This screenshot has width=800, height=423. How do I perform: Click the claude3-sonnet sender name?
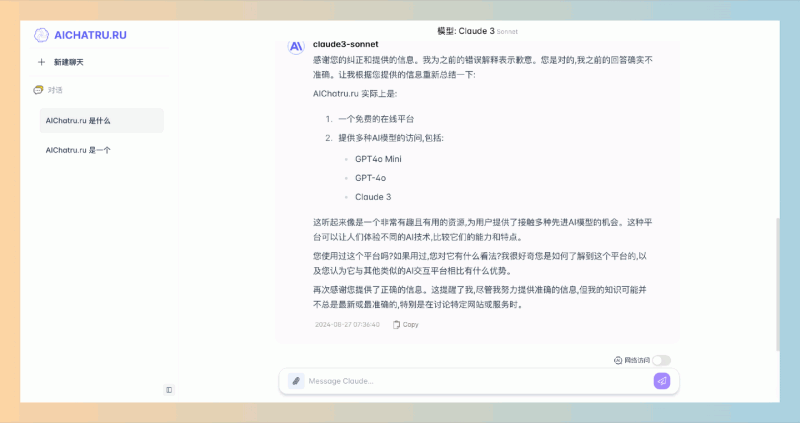point(345,44)
